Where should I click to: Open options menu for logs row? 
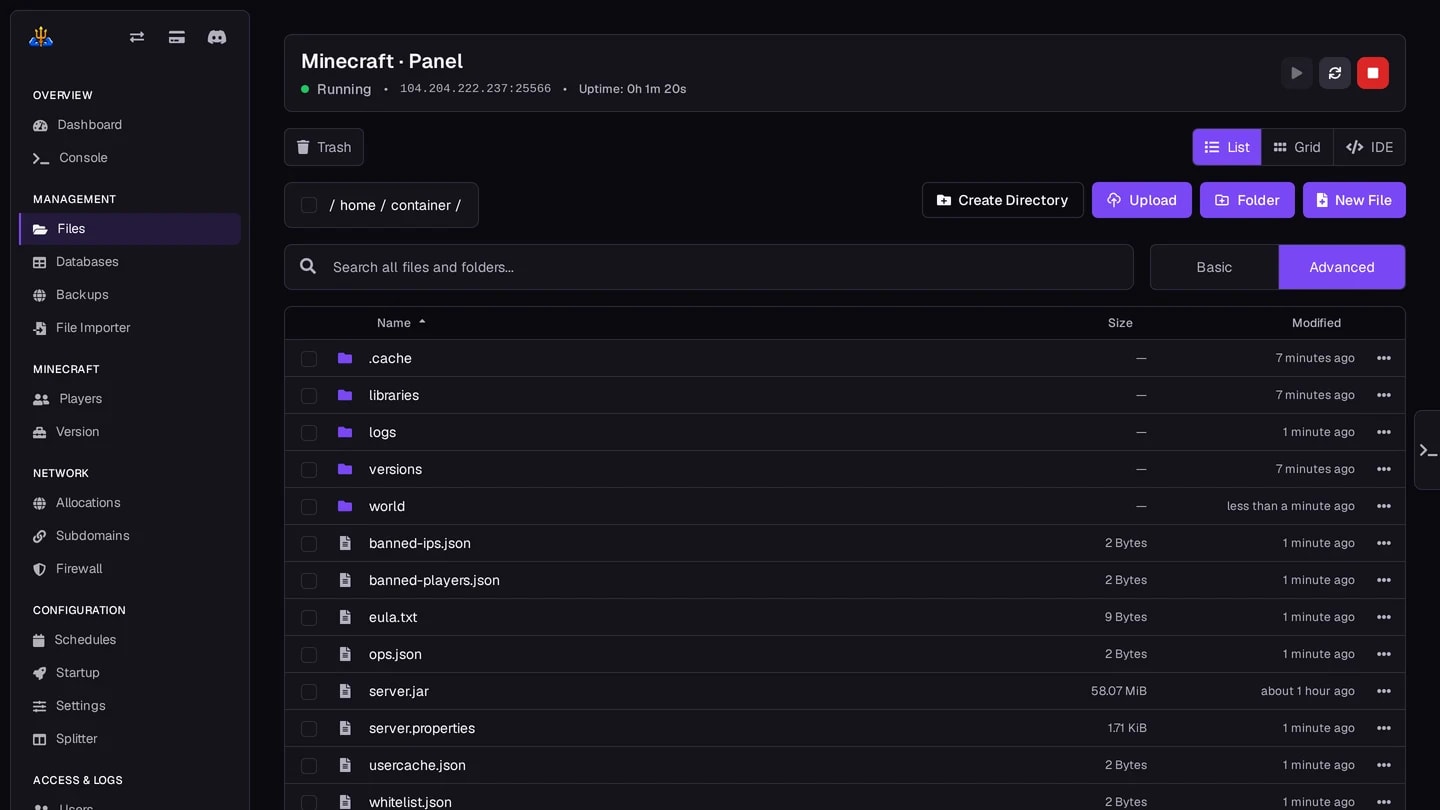(x=1384, y=432)
